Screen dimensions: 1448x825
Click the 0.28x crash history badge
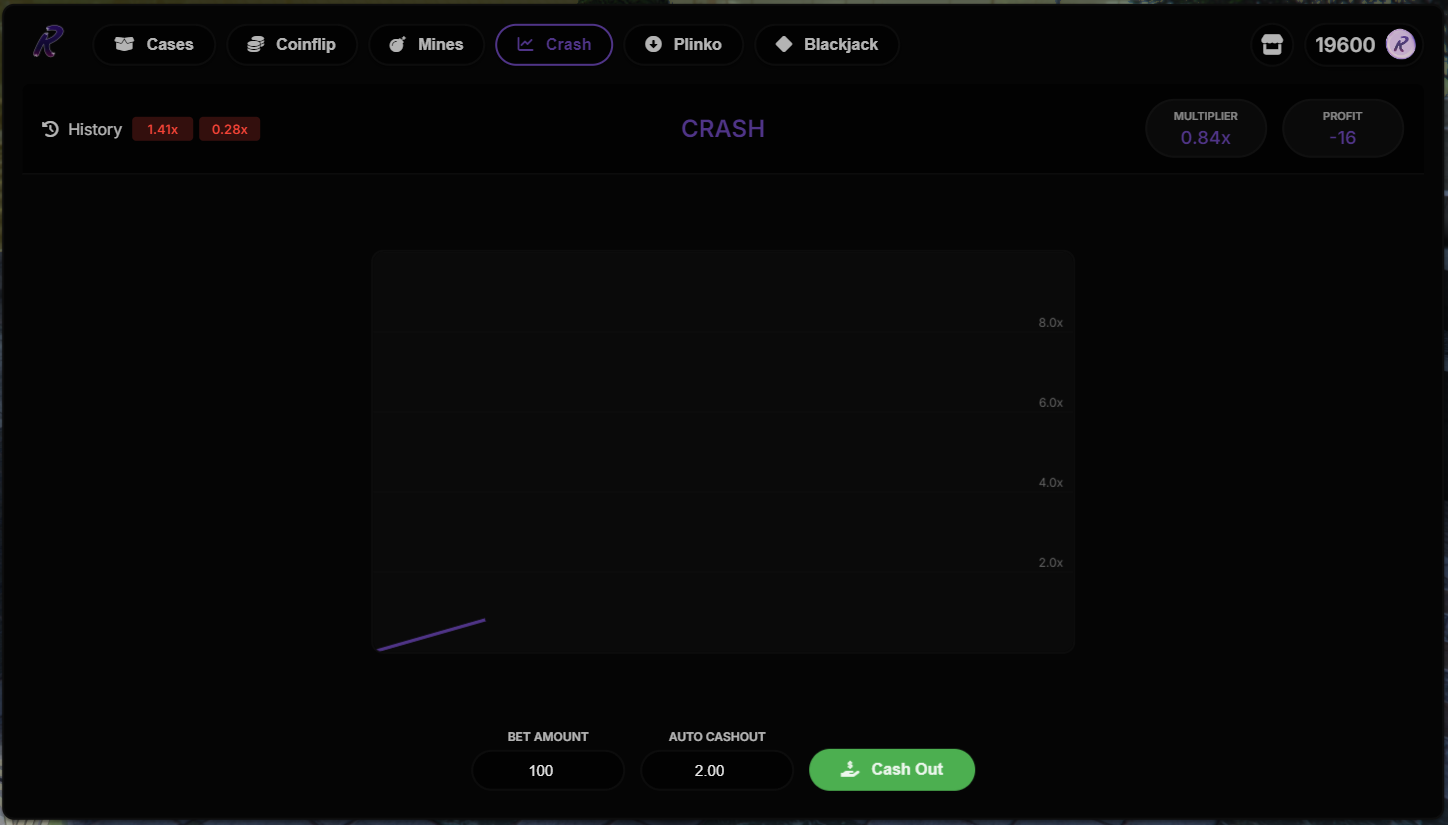point(229,128)
